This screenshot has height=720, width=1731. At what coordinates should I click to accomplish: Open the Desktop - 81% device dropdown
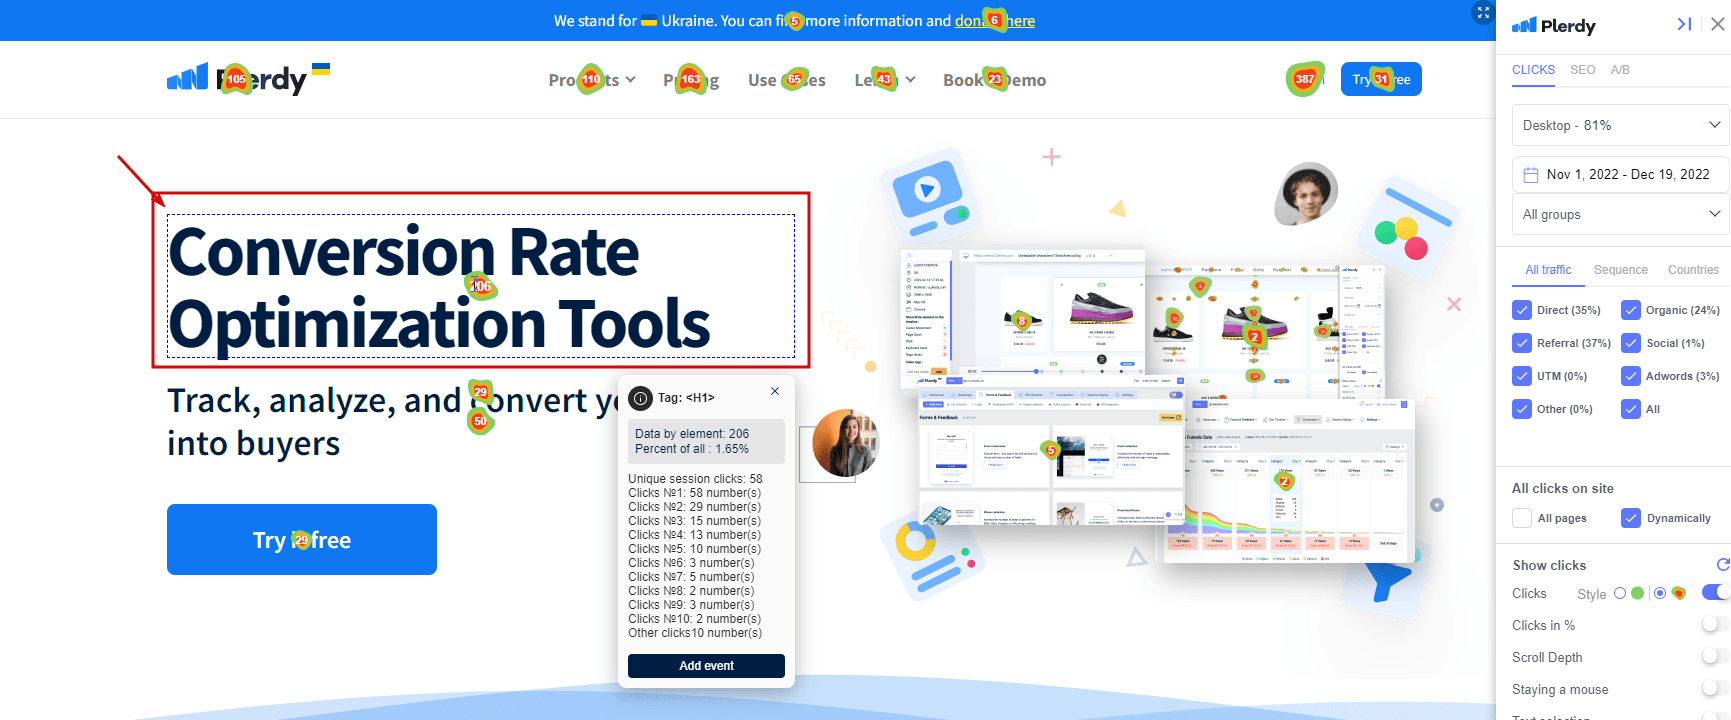pyautogui.click(x=1620, y=125)
